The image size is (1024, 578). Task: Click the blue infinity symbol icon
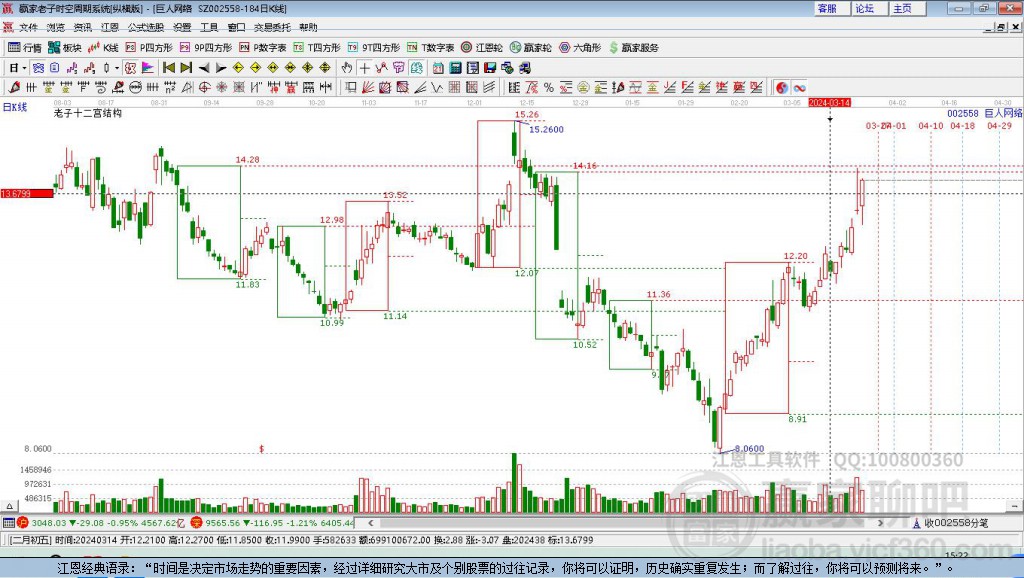point(799,88)
